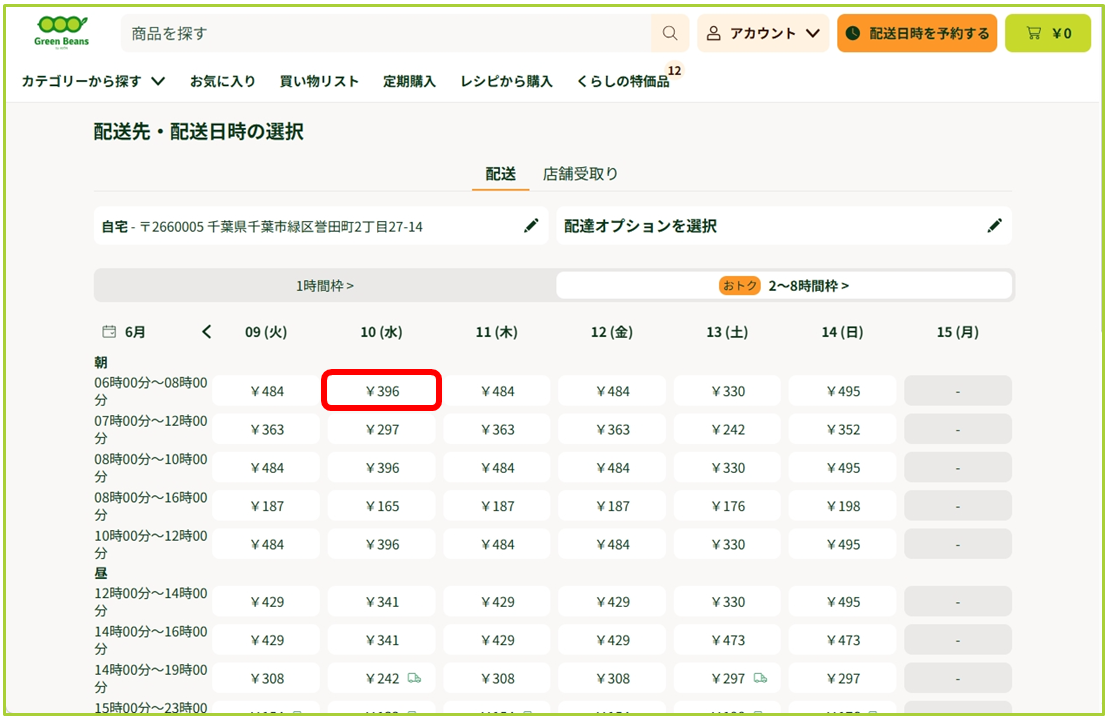Viewport: 1108px width, 720px height.
Task: Switch to the 1時間枠 slot option
Action: pyautogui.click(x=325, y=285)
